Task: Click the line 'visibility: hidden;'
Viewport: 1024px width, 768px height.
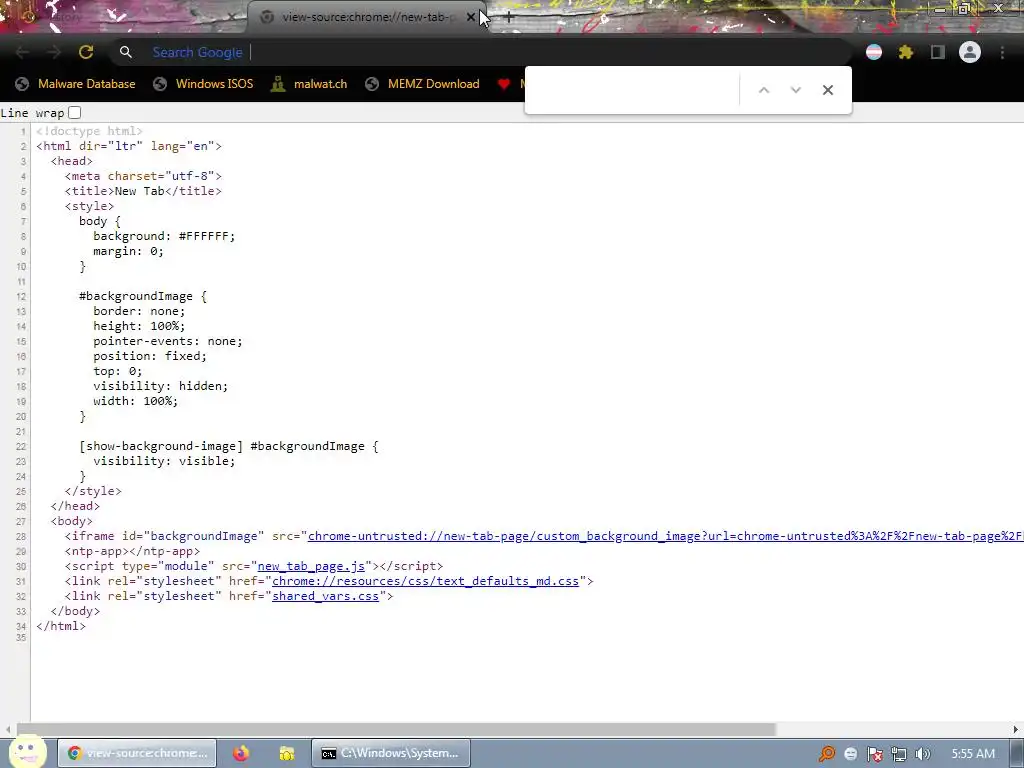Action: pos(161,386)
